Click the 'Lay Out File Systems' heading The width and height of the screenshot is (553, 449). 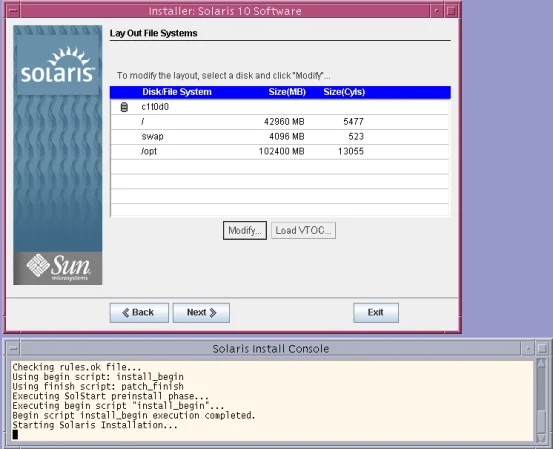153,33
